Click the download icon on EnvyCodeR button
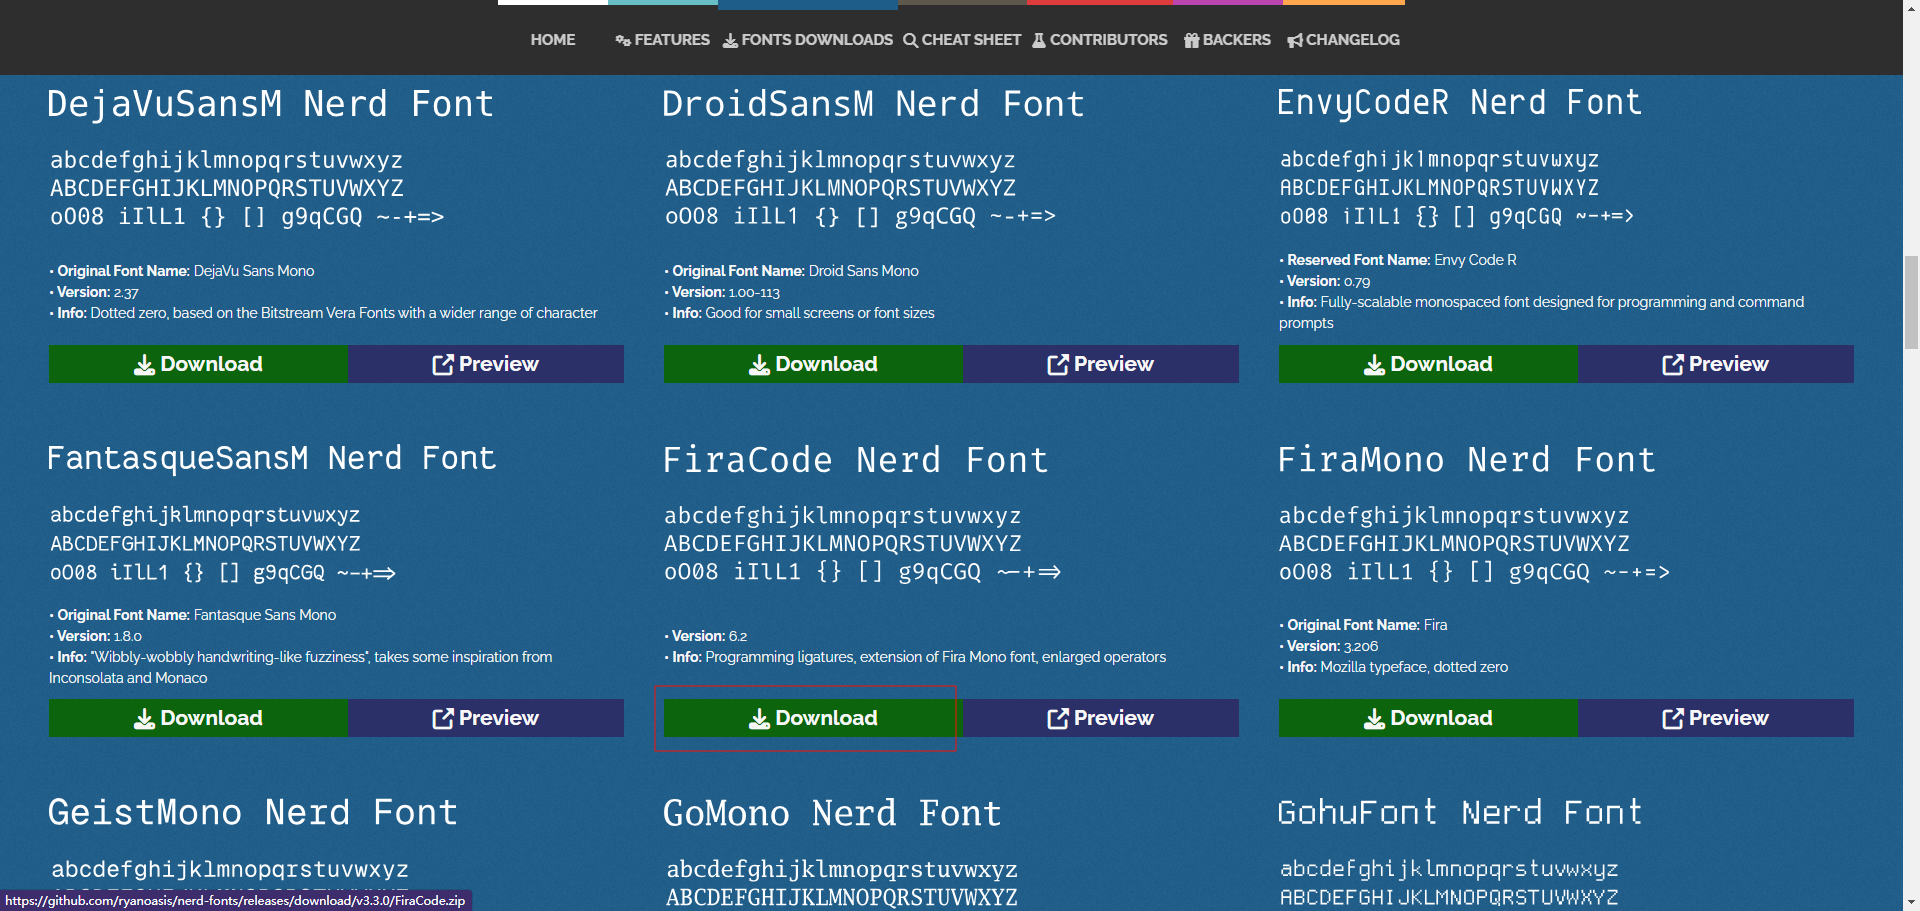The image size is (1920, 911). tap(1374, 365)
